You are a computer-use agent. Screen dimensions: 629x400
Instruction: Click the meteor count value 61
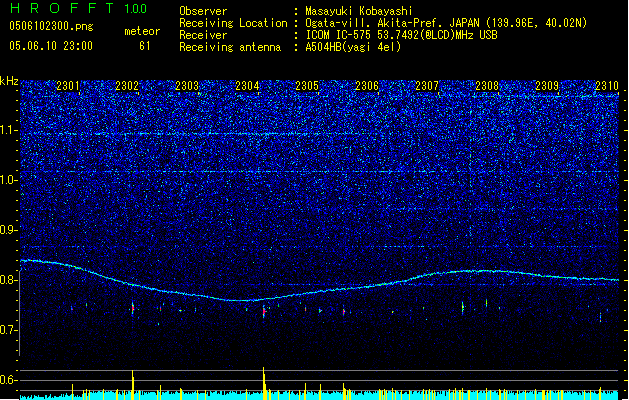tap(144, 46)
